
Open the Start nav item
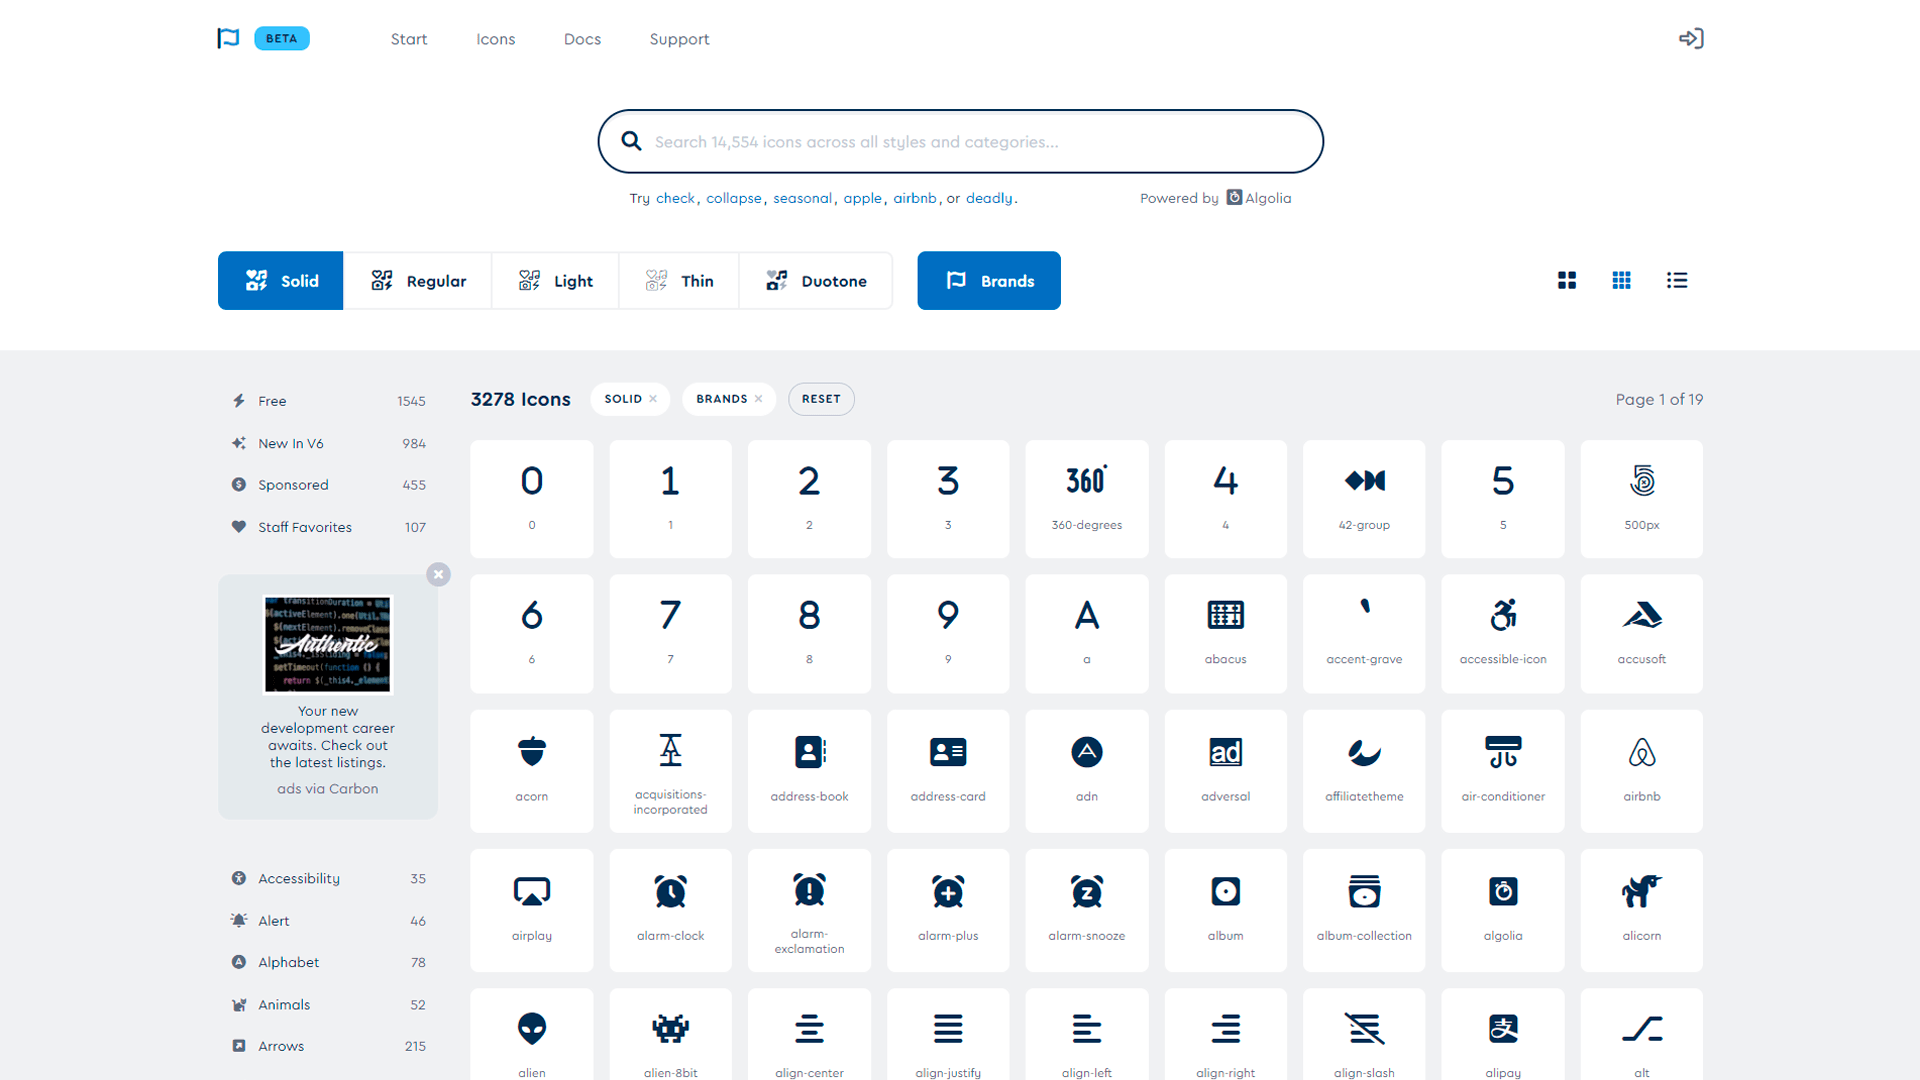click(x=409, y=39)
